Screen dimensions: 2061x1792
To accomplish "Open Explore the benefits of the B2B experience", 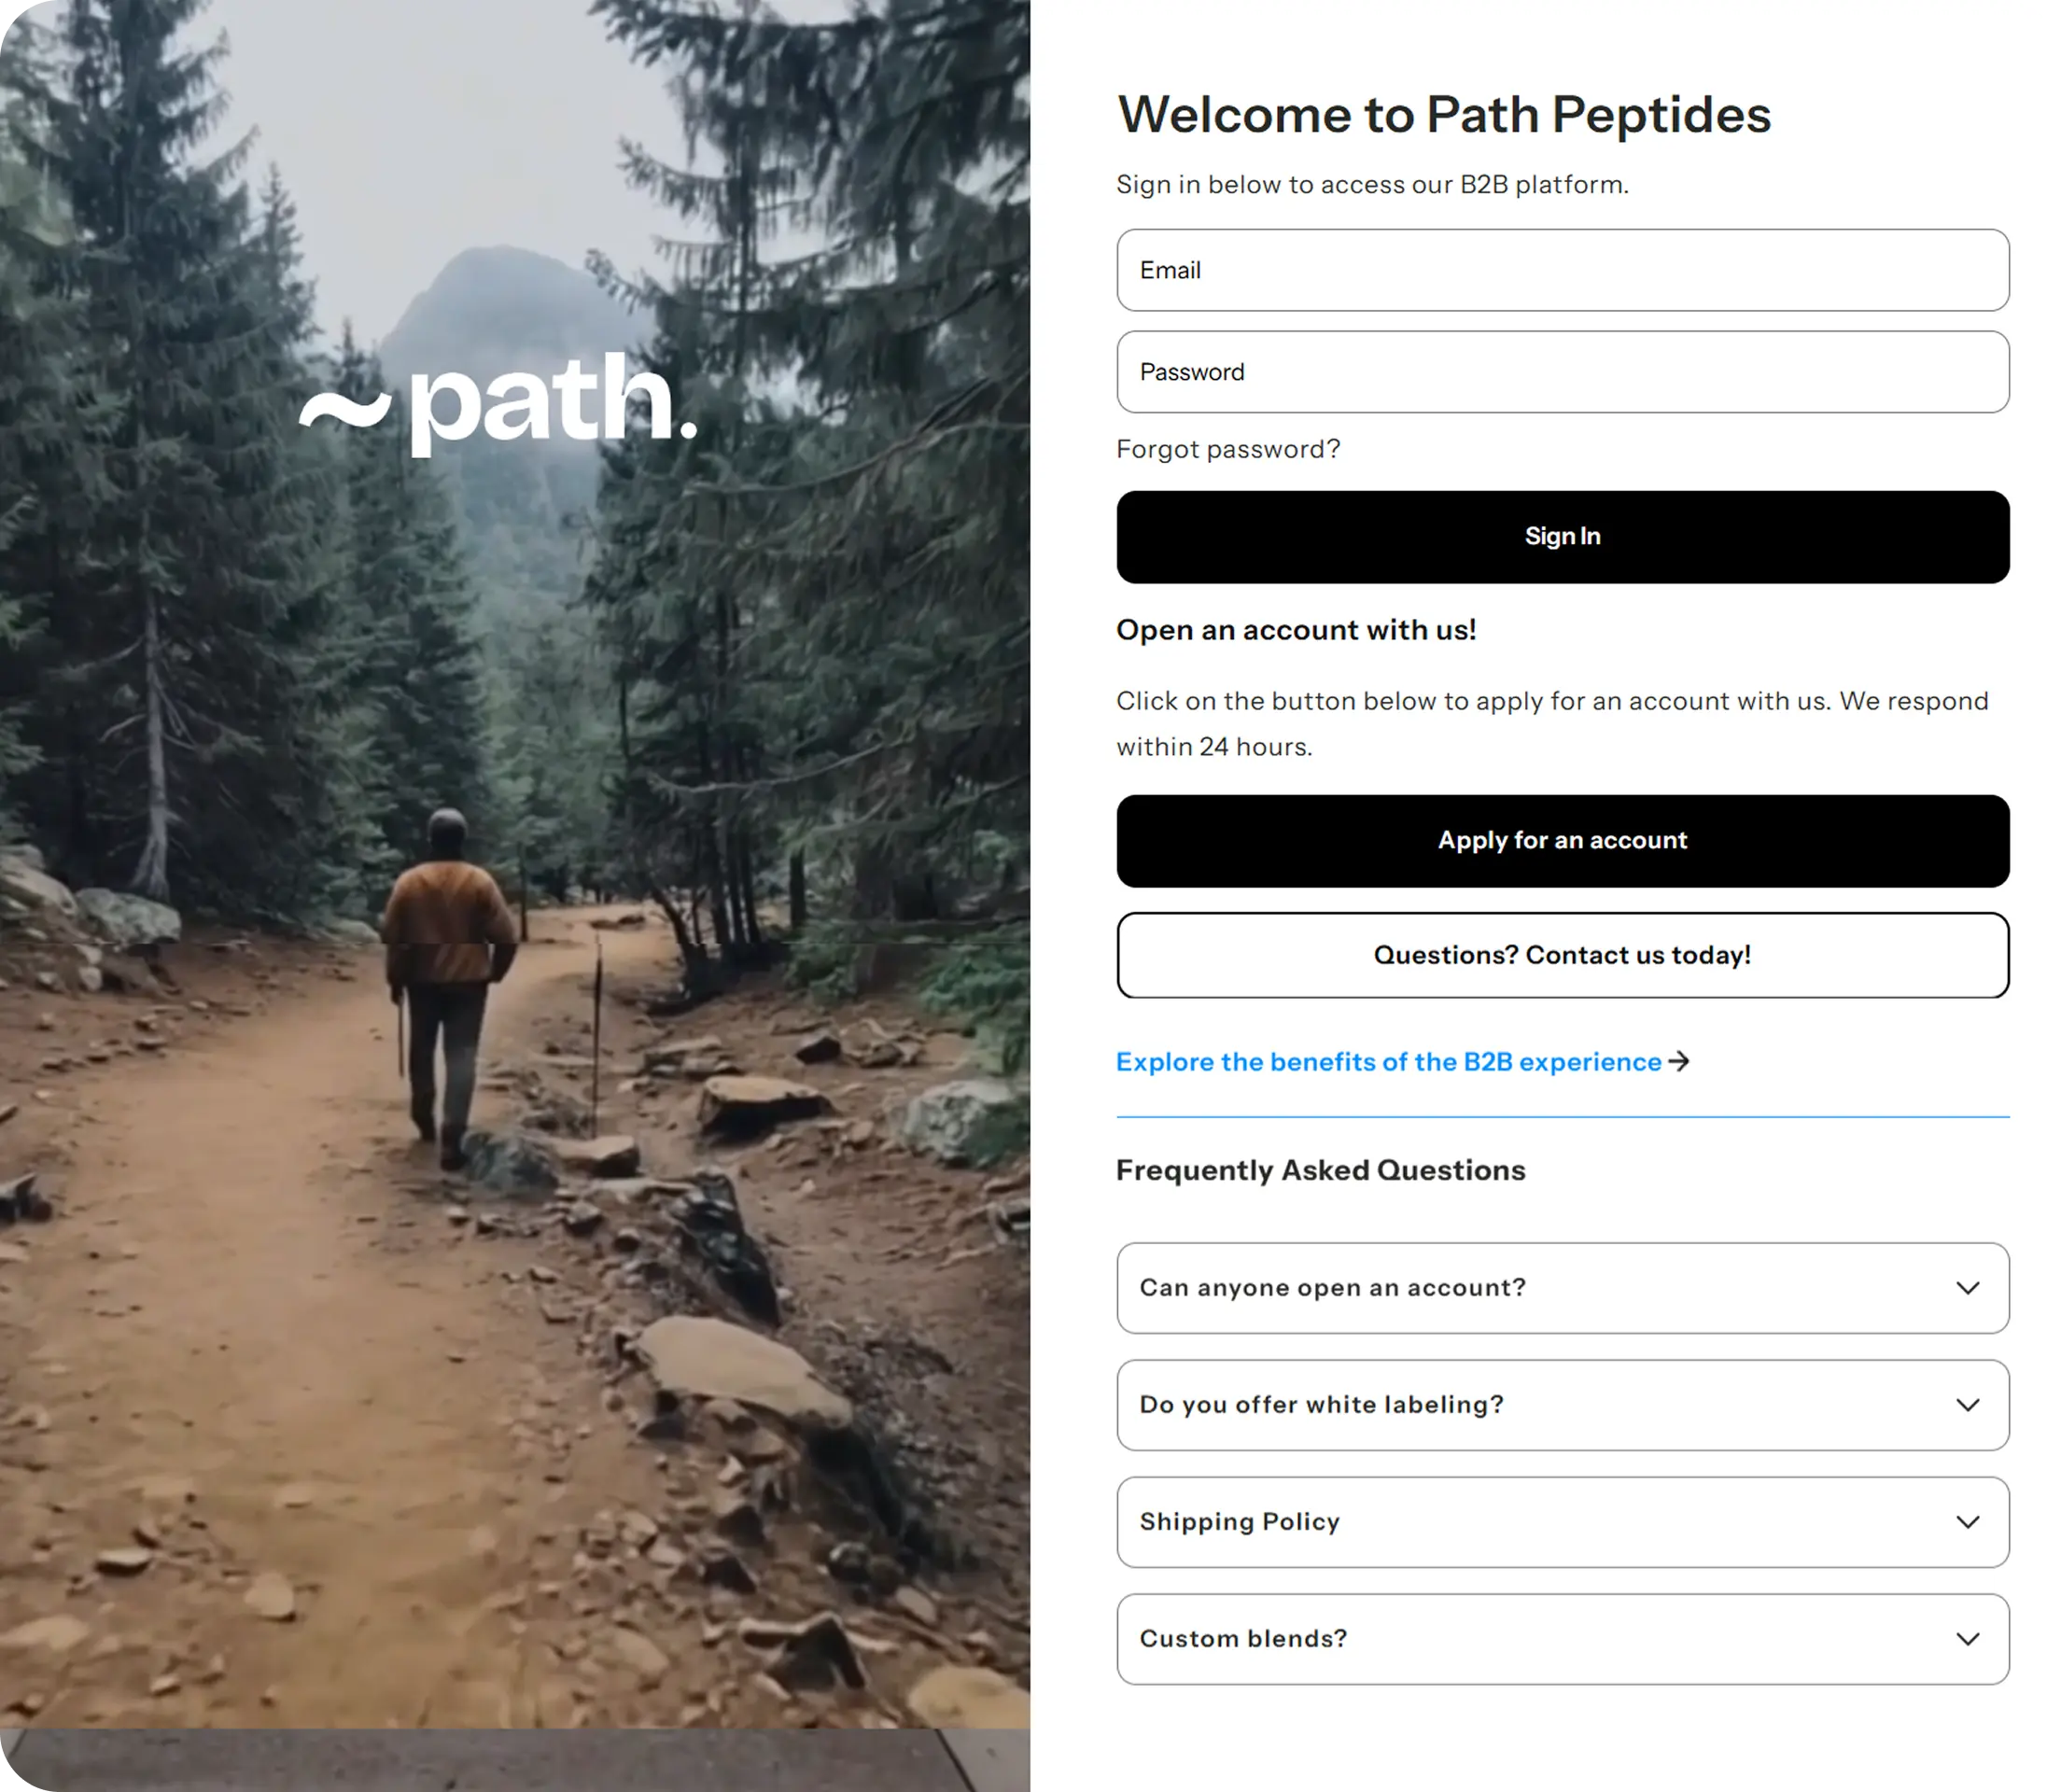I will point(1388,1062).
